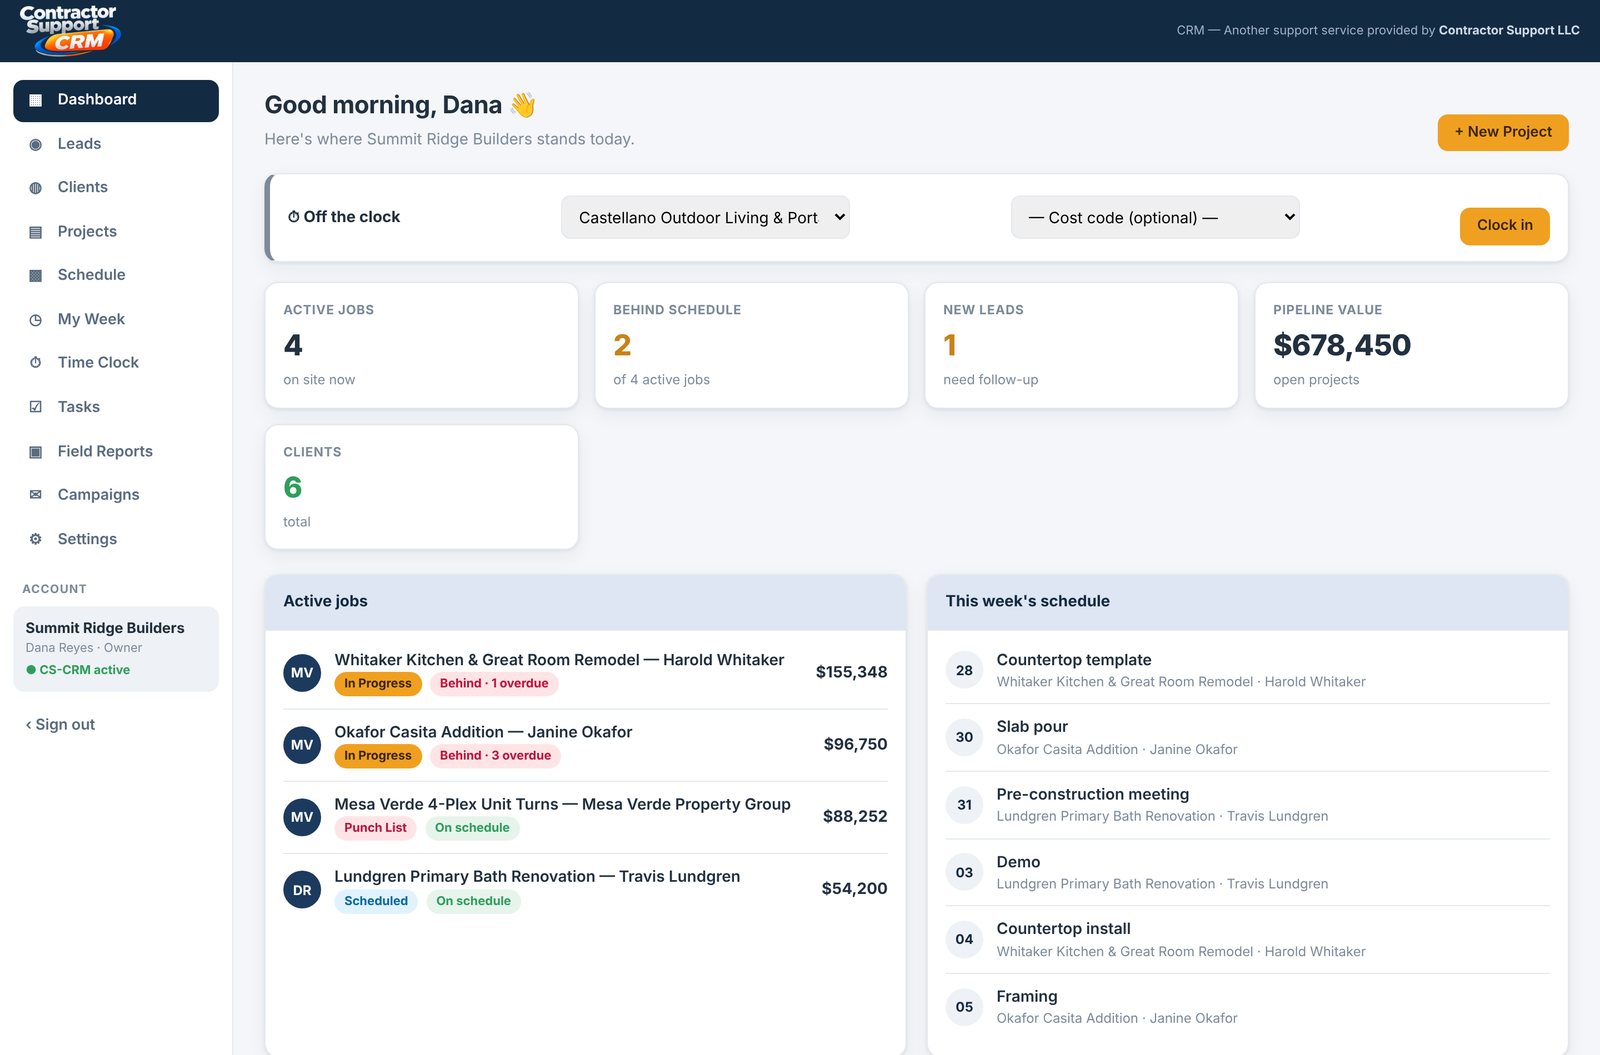
Task: Click the Tasks checkbox icon
Action: 36,407
